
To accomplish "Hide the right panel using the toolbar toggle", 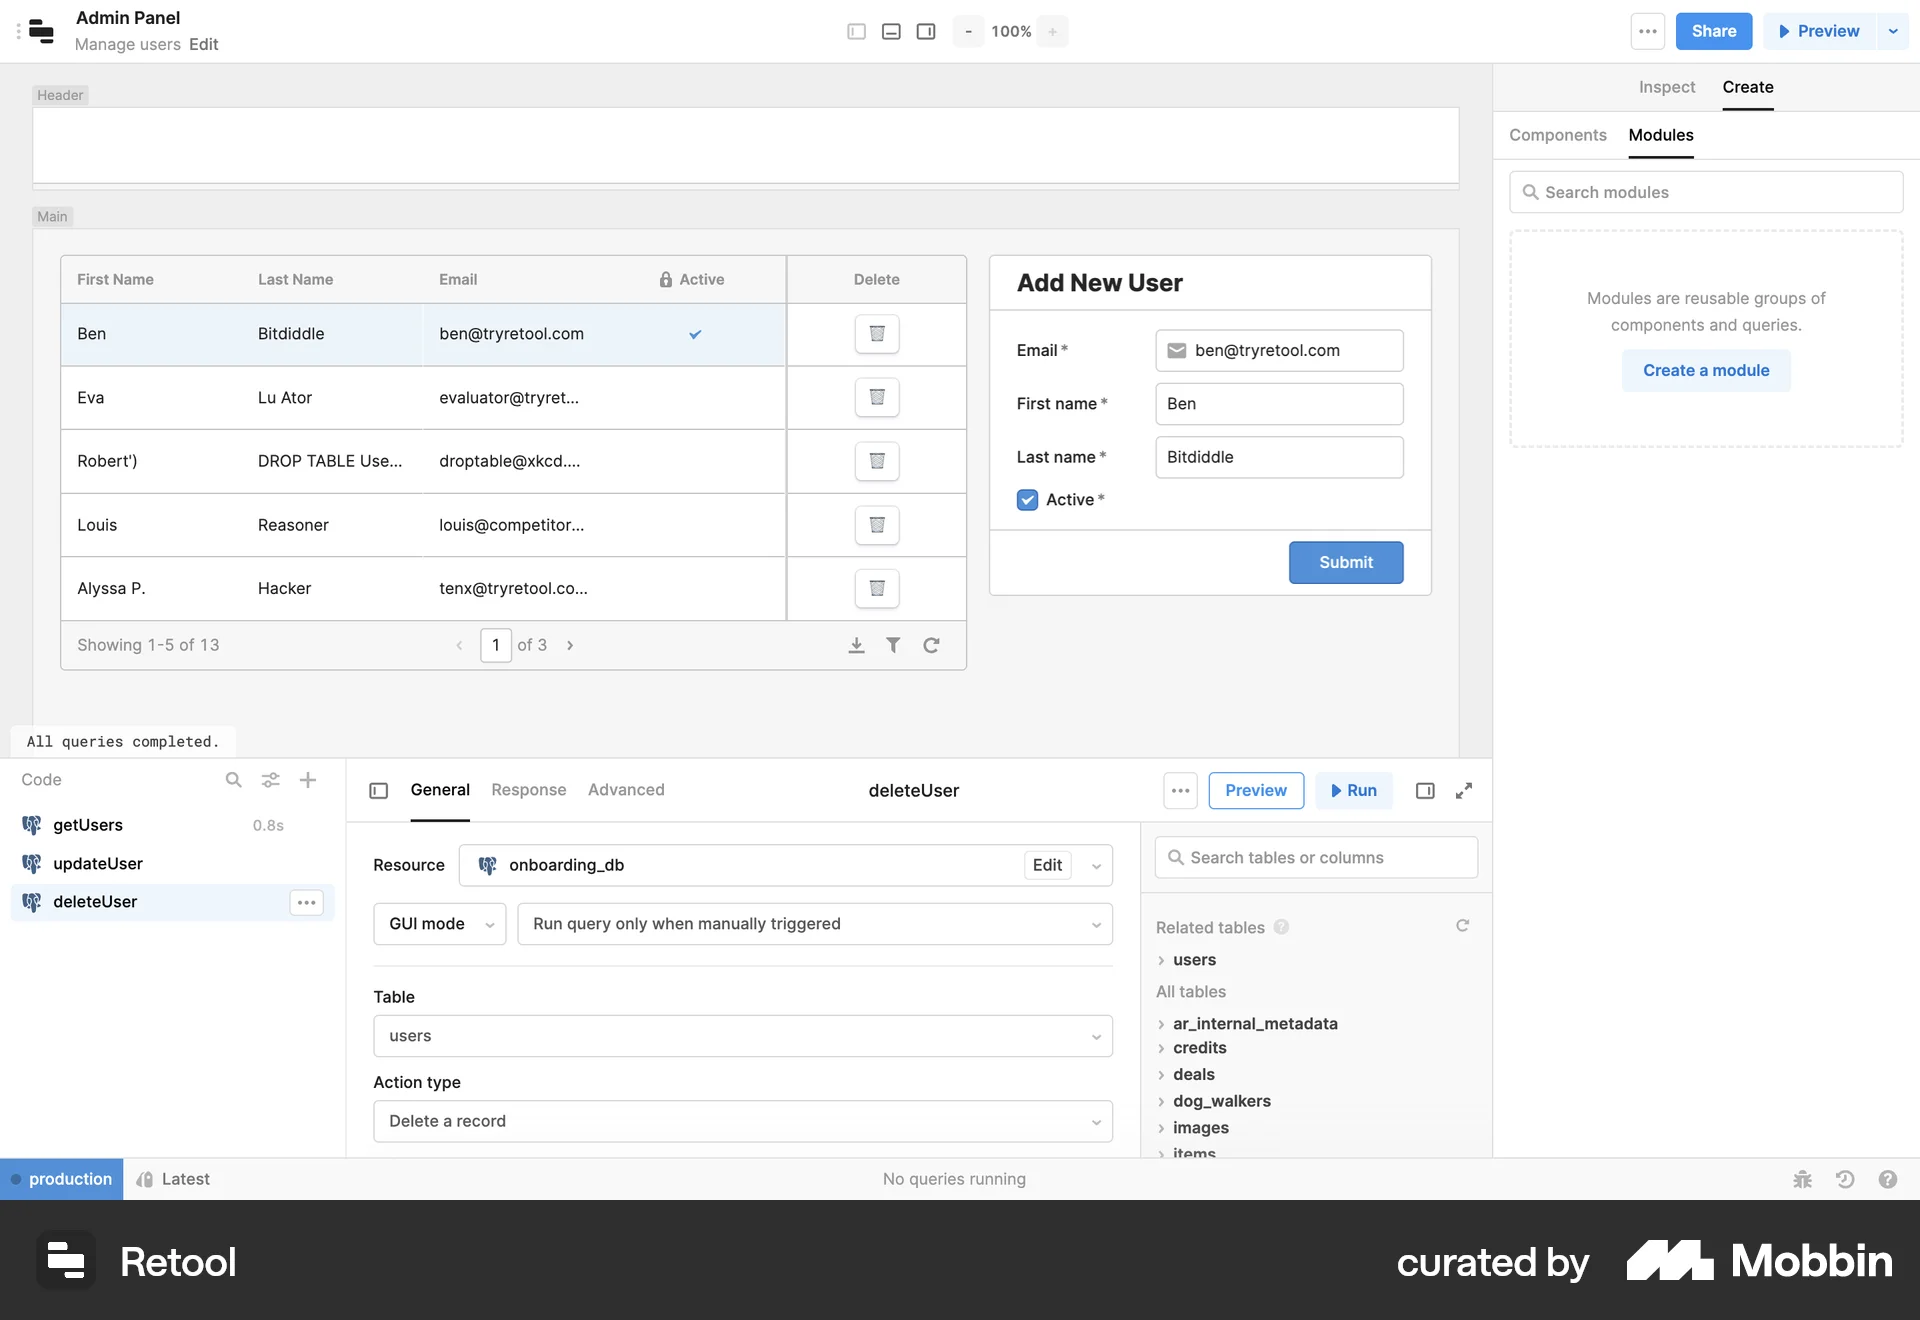I will point(925,31).
